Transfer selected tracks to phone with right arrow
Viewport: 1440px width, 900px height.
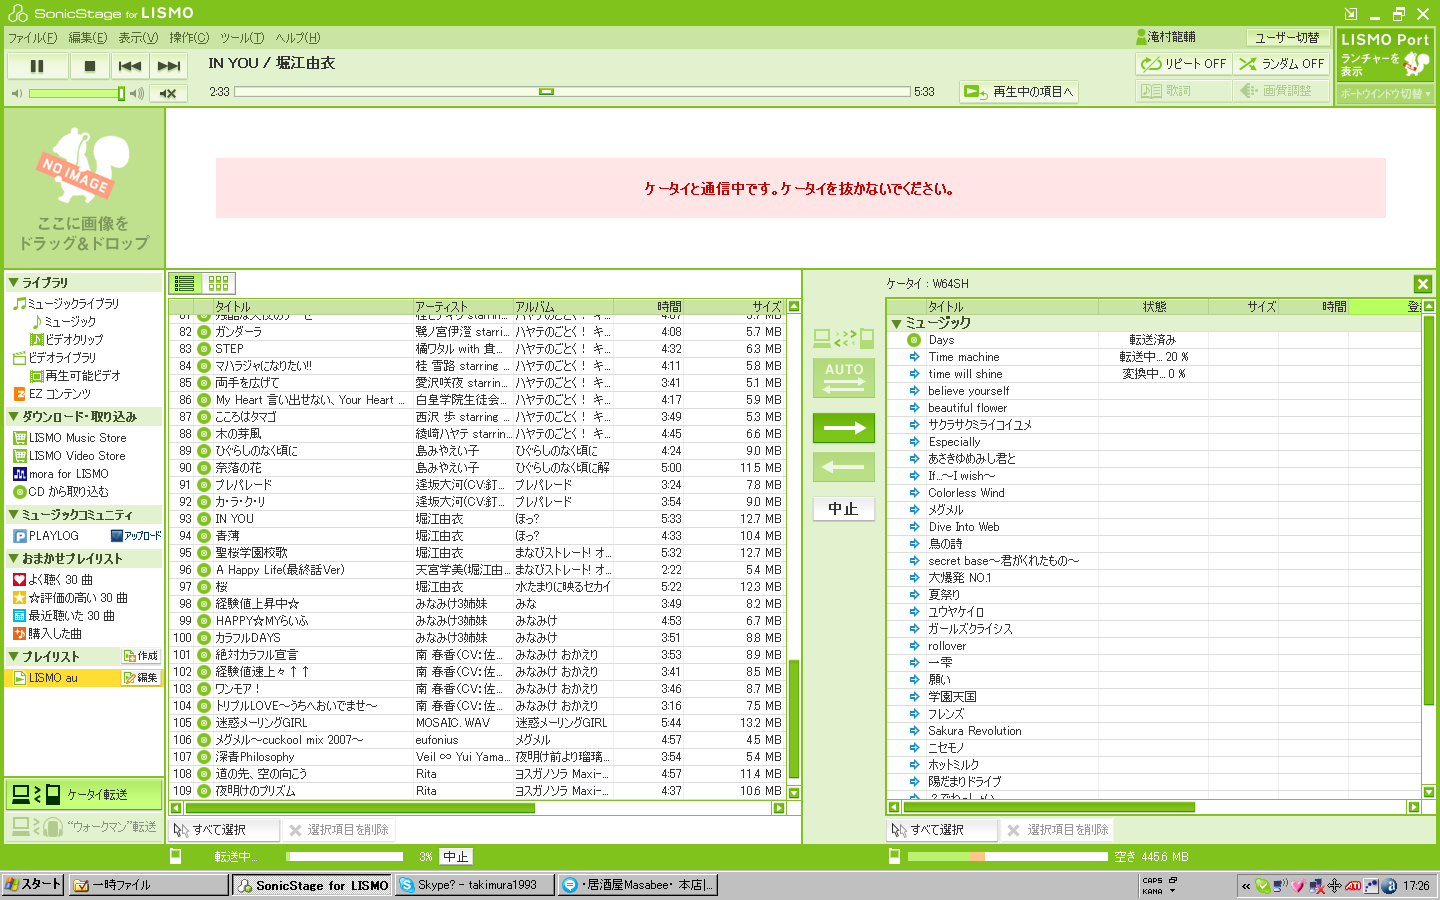(844, 428)
